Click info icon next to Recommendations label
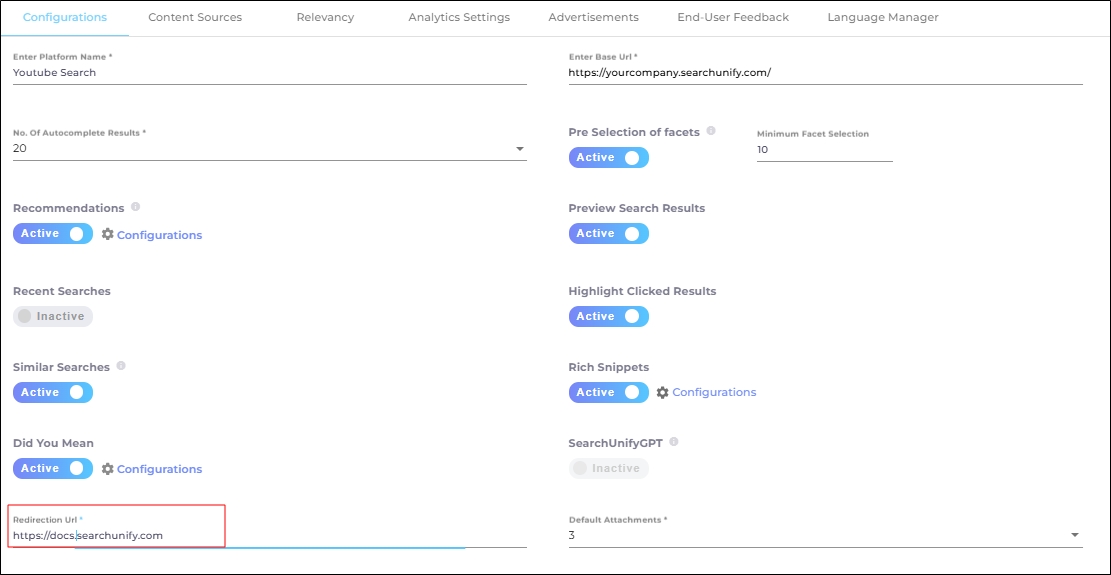Image resolution: width=1111 pixels, height=575 pixels. (x=135, y=207)
